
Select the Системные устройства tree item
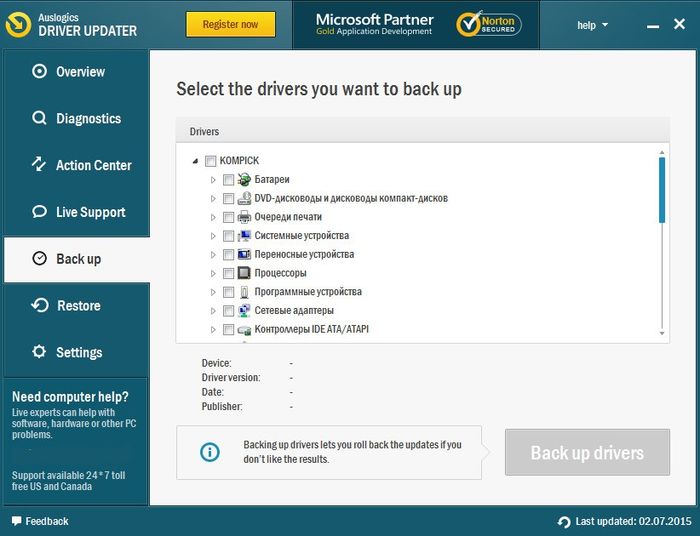[301, 236]
